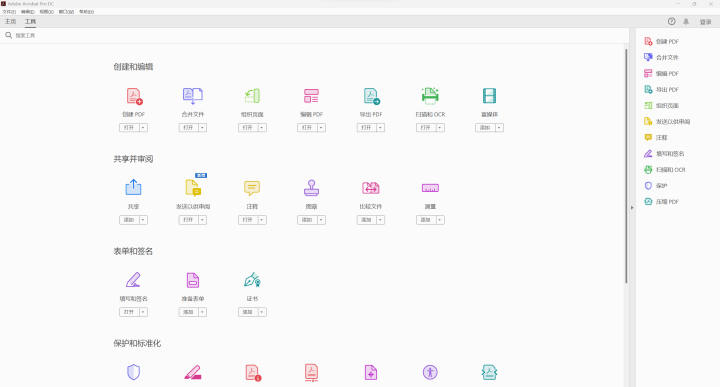Open the 文件 menu

point(9,12)
